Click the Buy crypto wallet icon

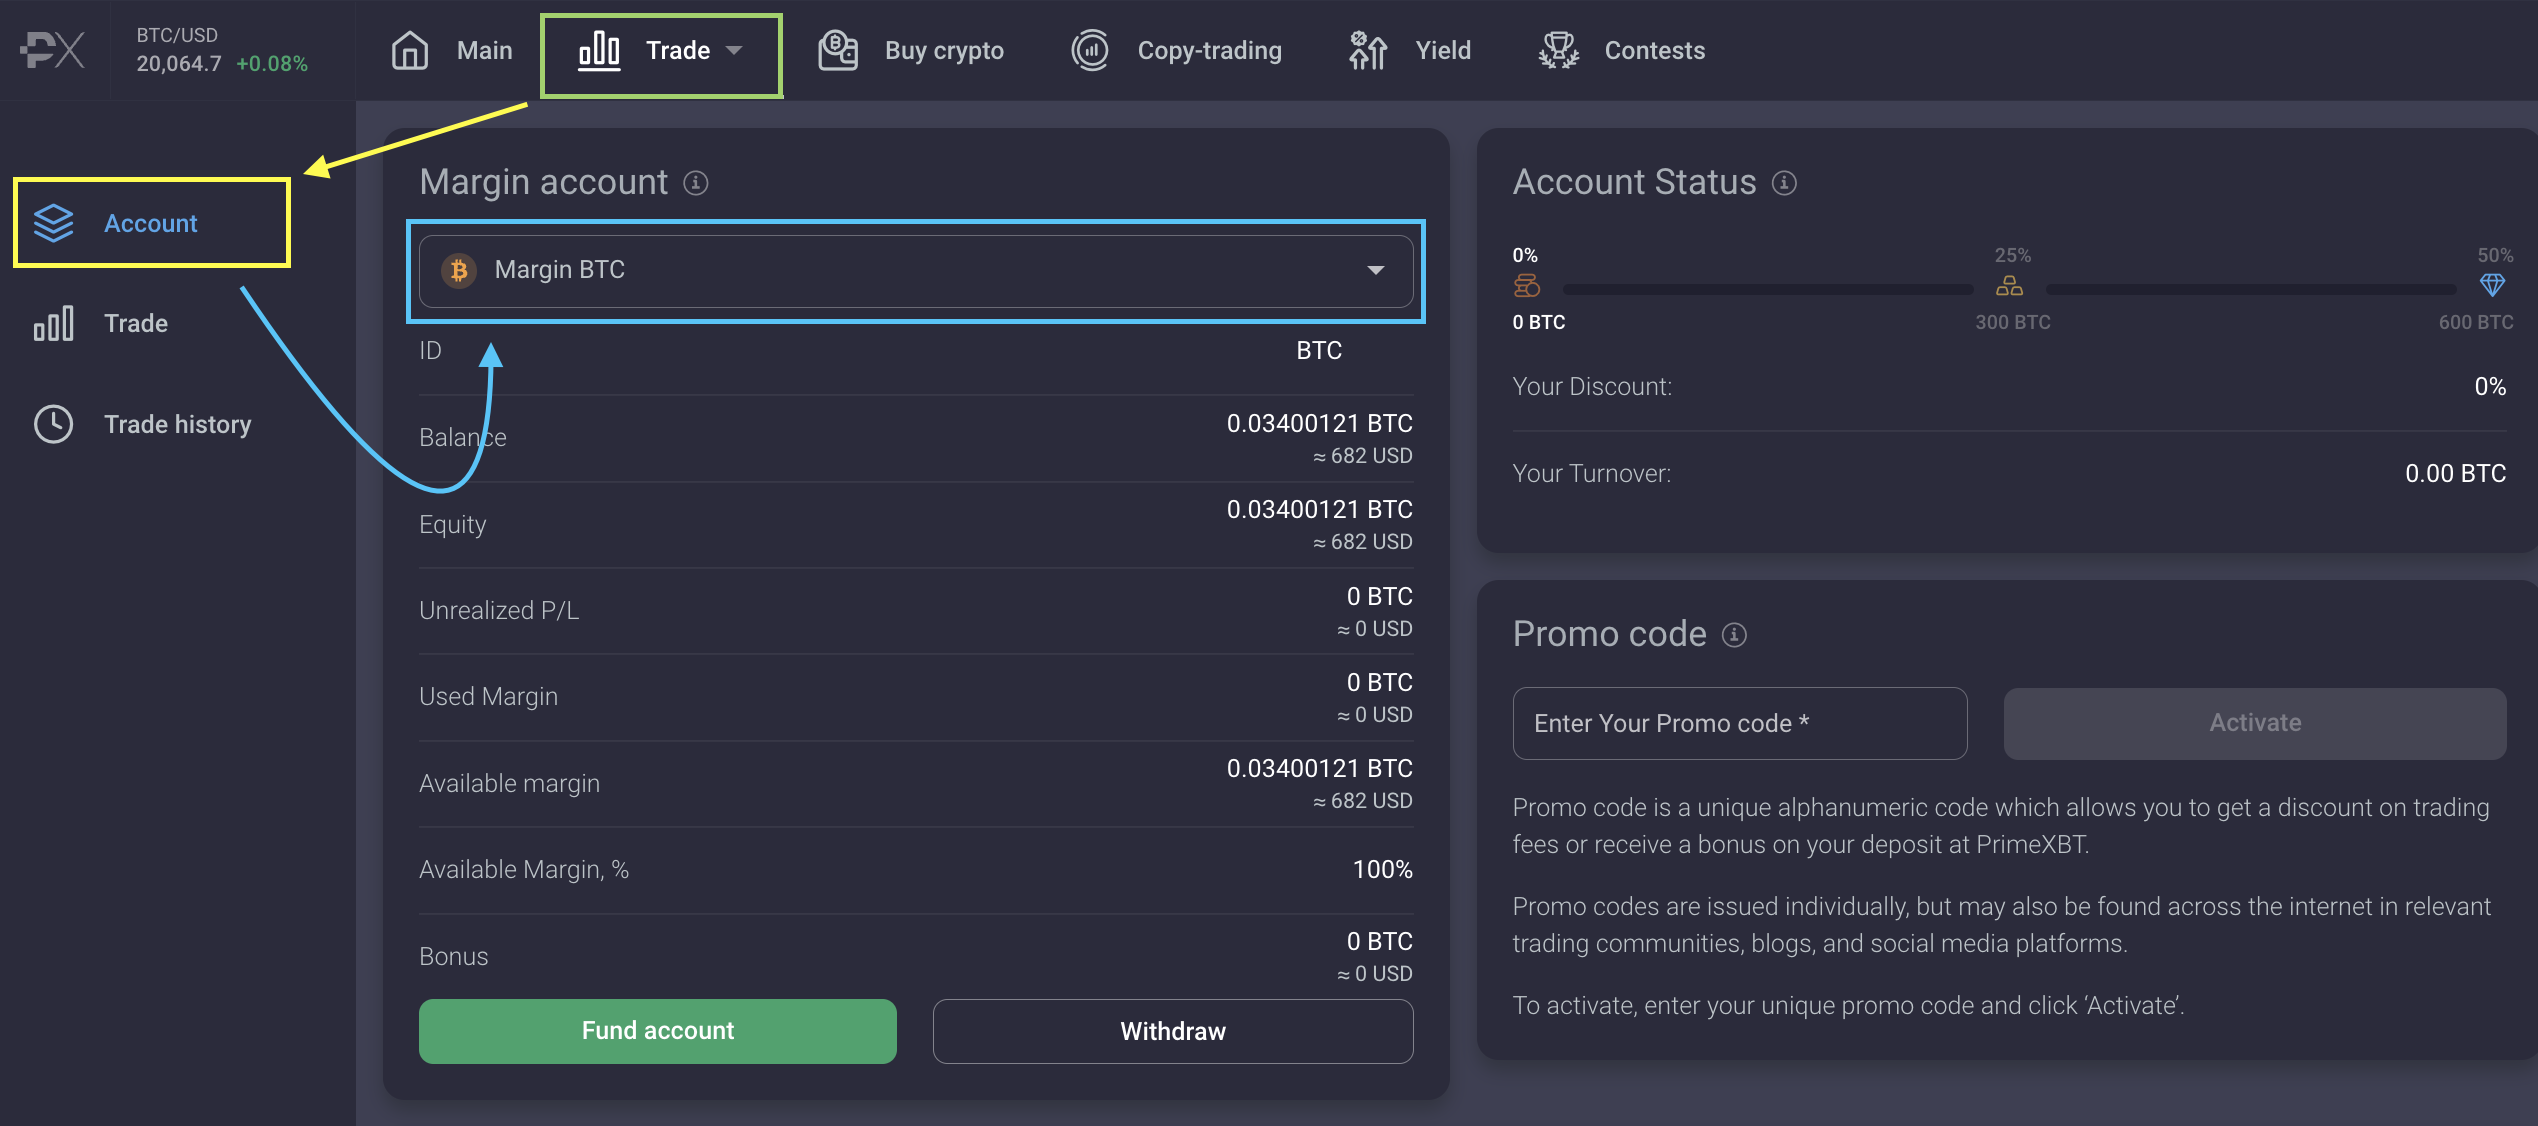point(838,50)
